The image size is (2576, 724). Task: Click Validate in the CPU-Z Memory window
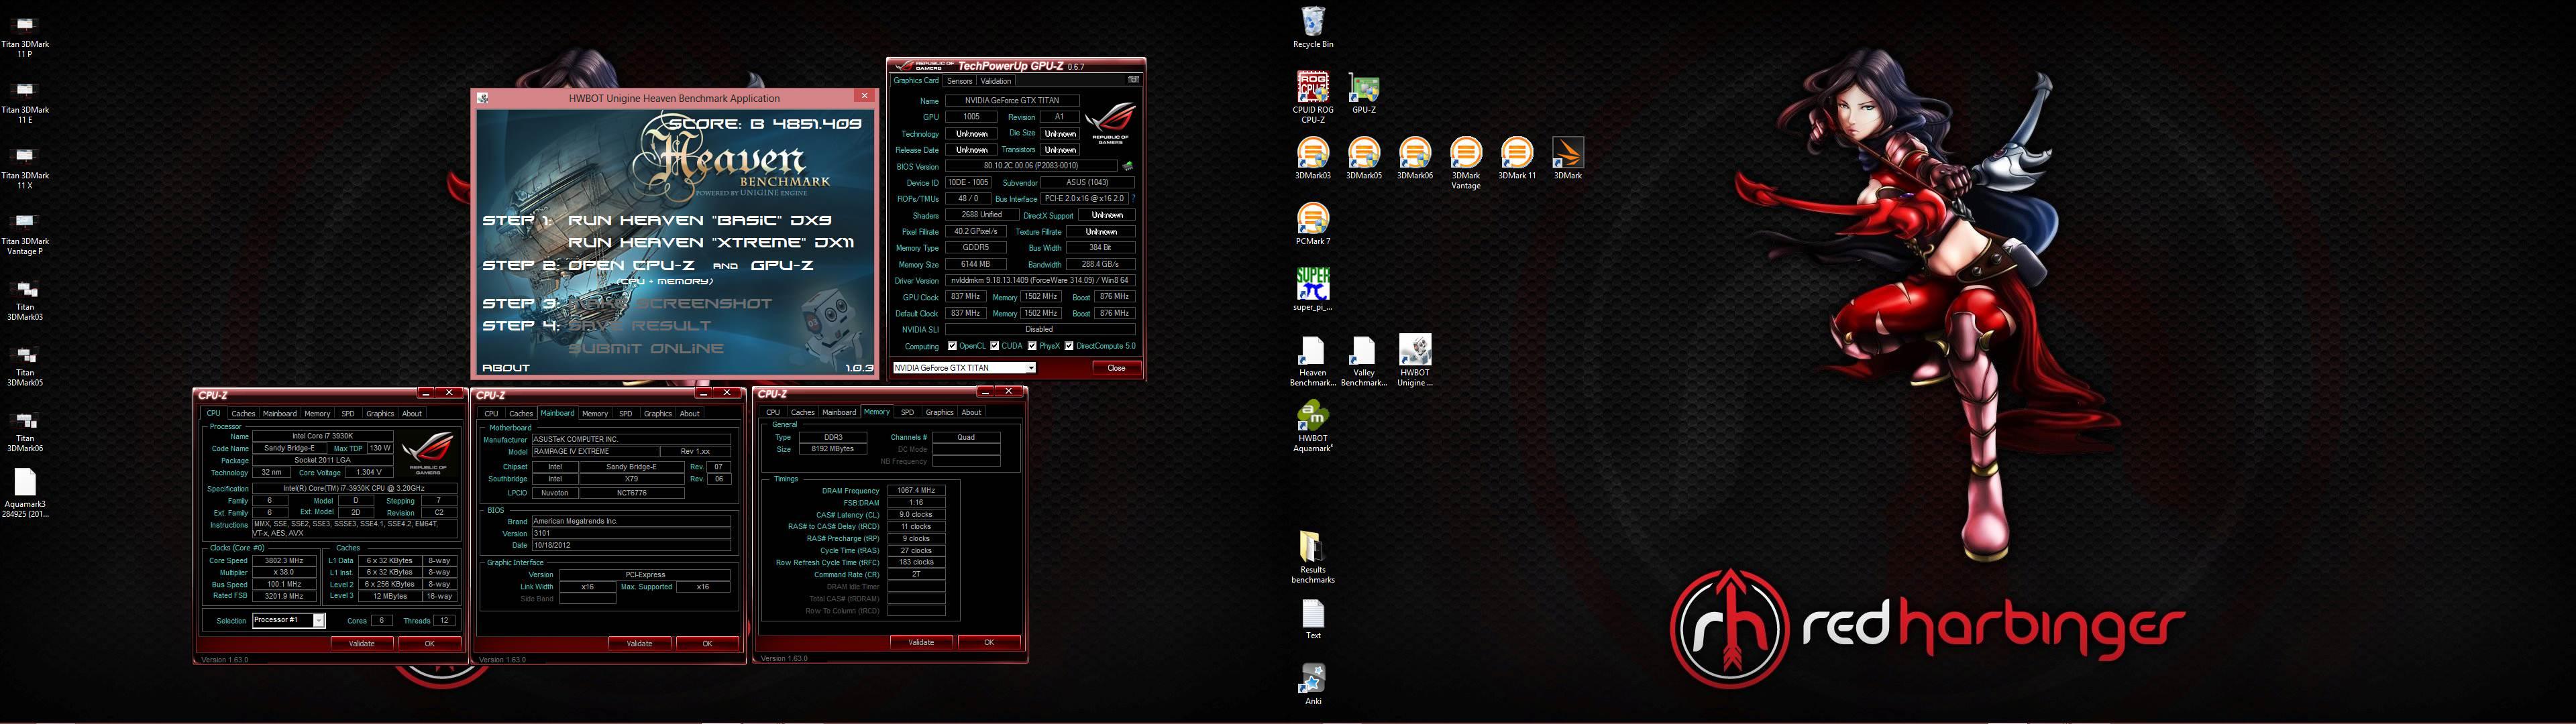click(921, 643)
